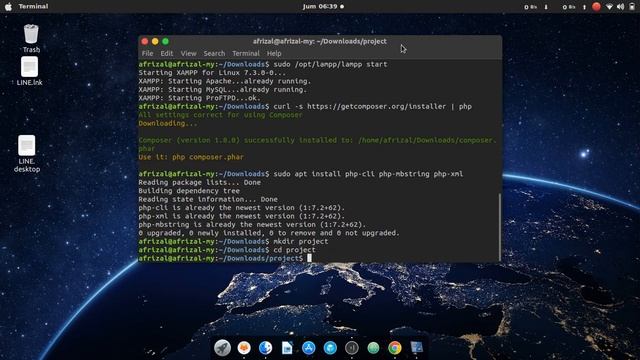The image size is (640, 360).
Task: Open the battery status icon
Action: tap(632, 7)
